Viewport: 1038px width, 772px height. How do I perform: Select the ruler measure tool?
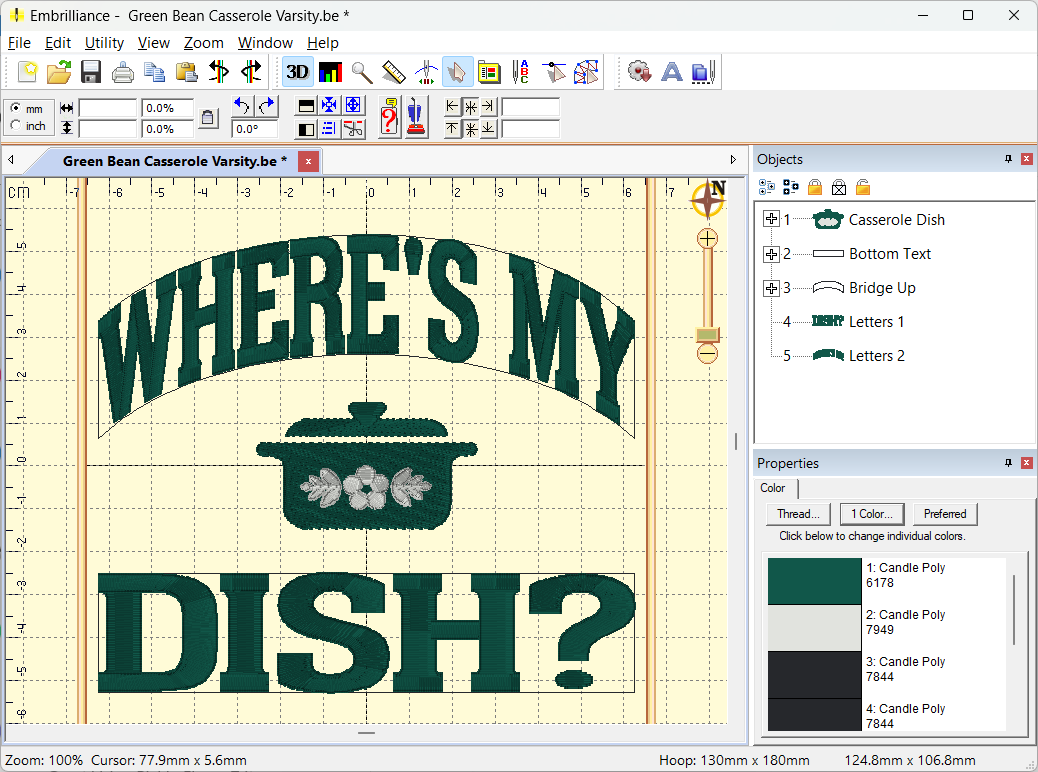(393, 72)
